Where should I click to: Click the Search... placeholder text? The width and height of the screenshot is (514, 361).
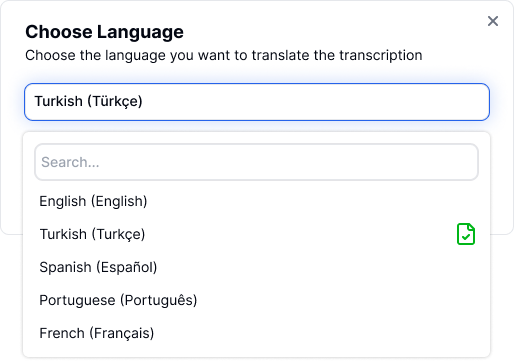tap(70, 162)
